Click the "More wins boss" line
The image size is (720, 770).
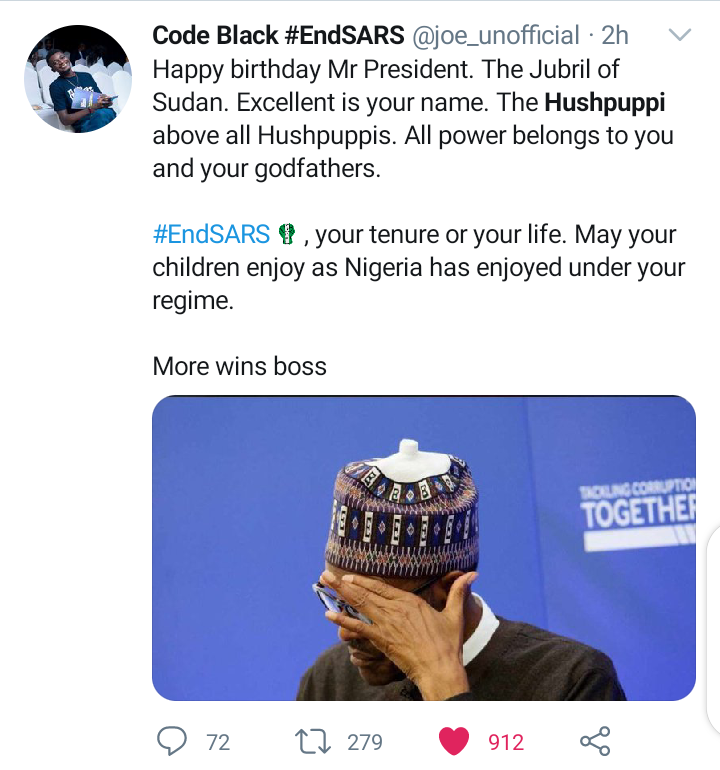click(239, 366)
